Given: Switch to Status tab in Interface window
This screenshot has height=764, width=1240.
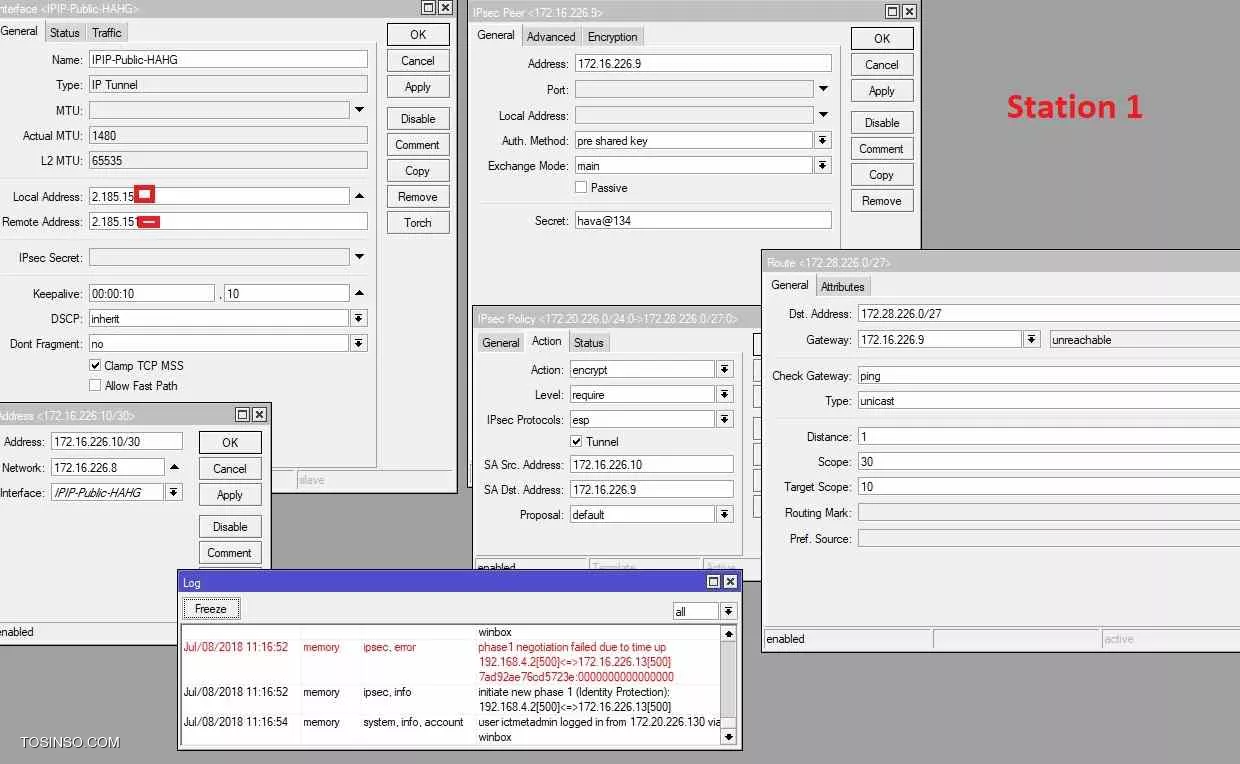Looking at the screenshot, I should [x=65, y=33].
